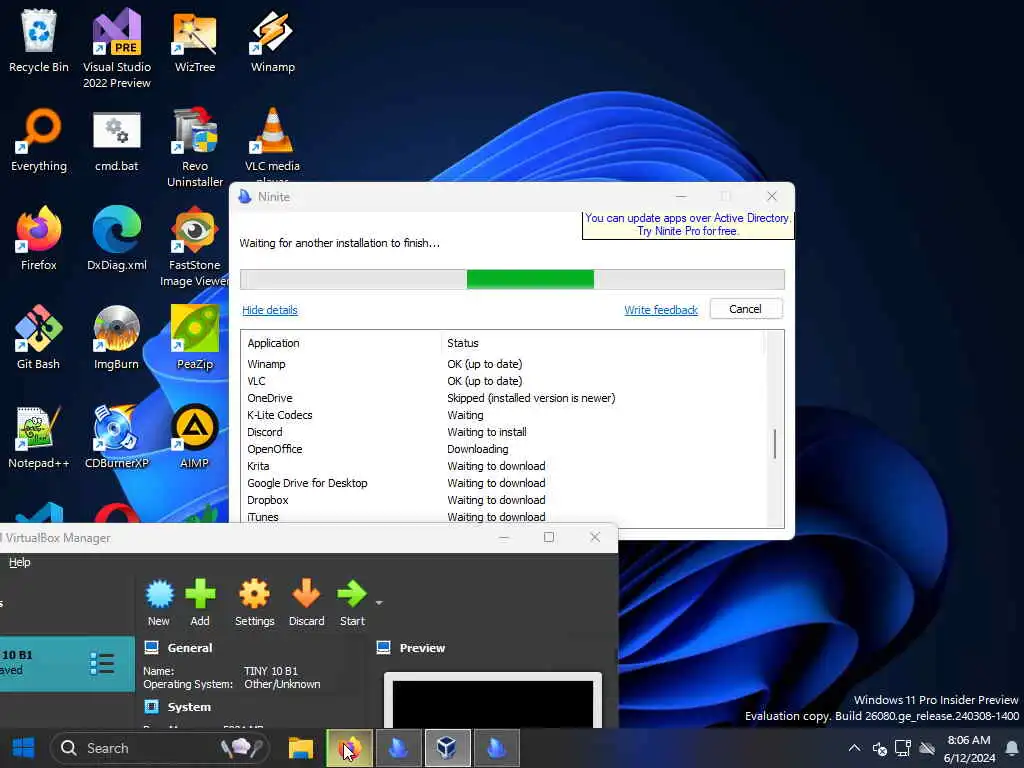Select the AIMP desktop icon
The height and width of the screenshot is (768, 1024).
(195, 438)
